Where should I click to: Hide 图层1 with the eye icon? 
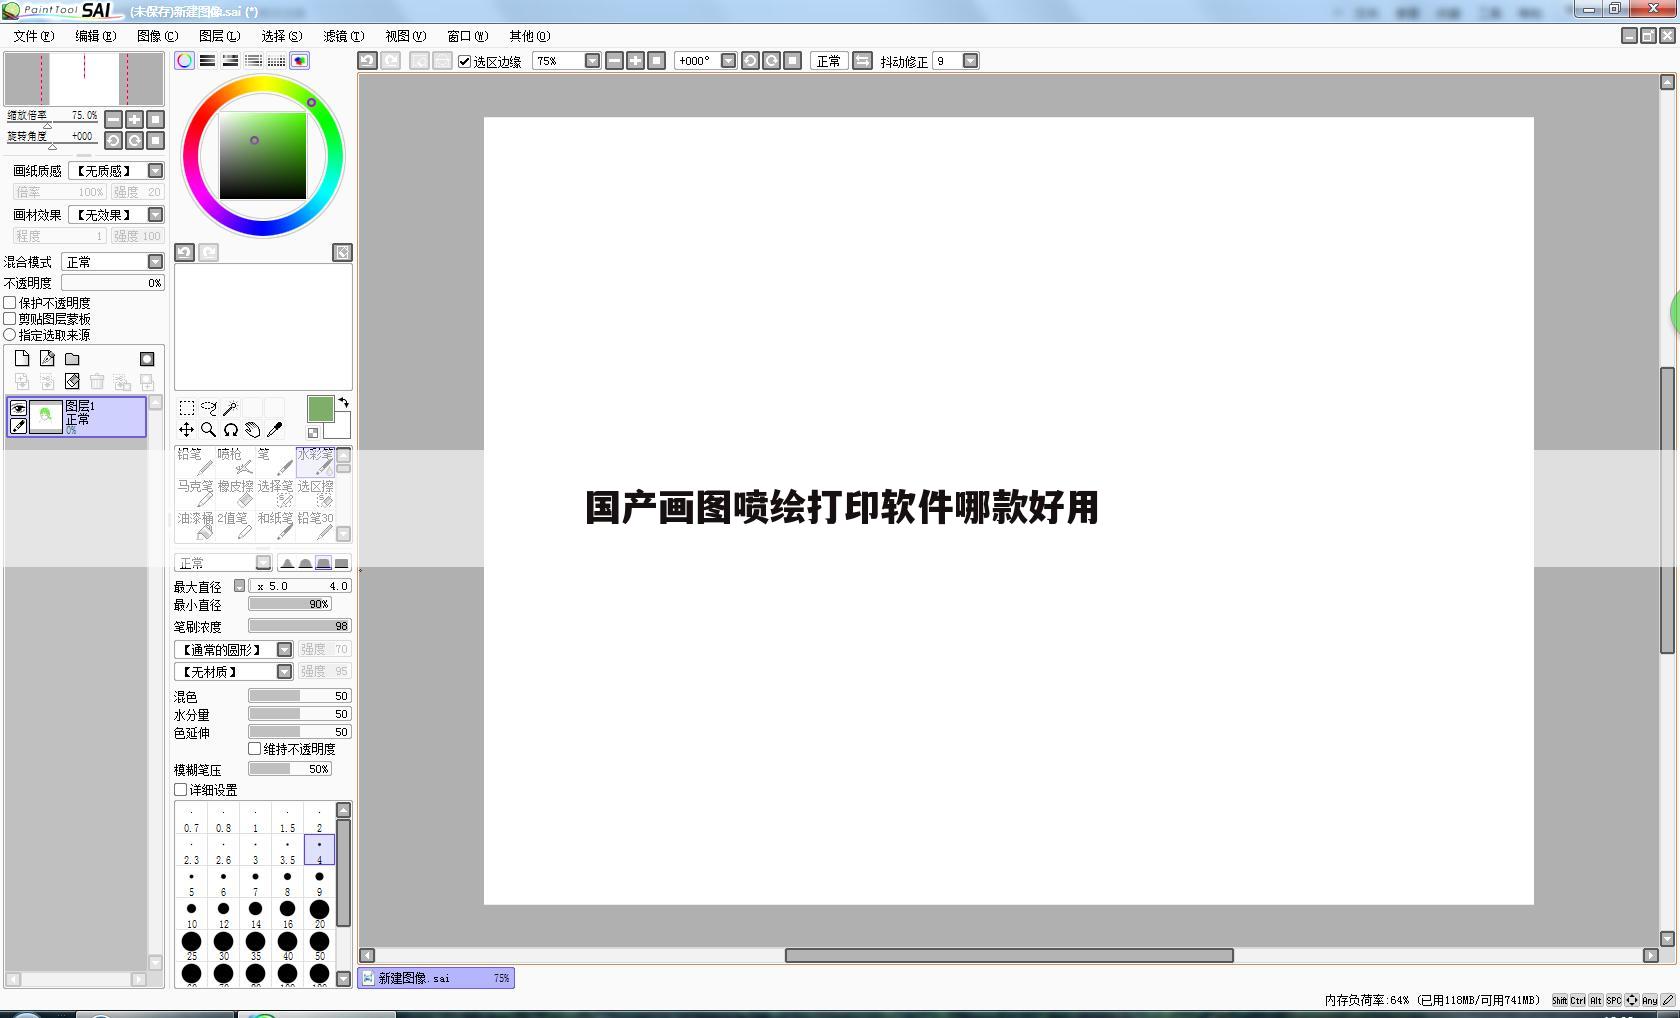pos(18,409)
